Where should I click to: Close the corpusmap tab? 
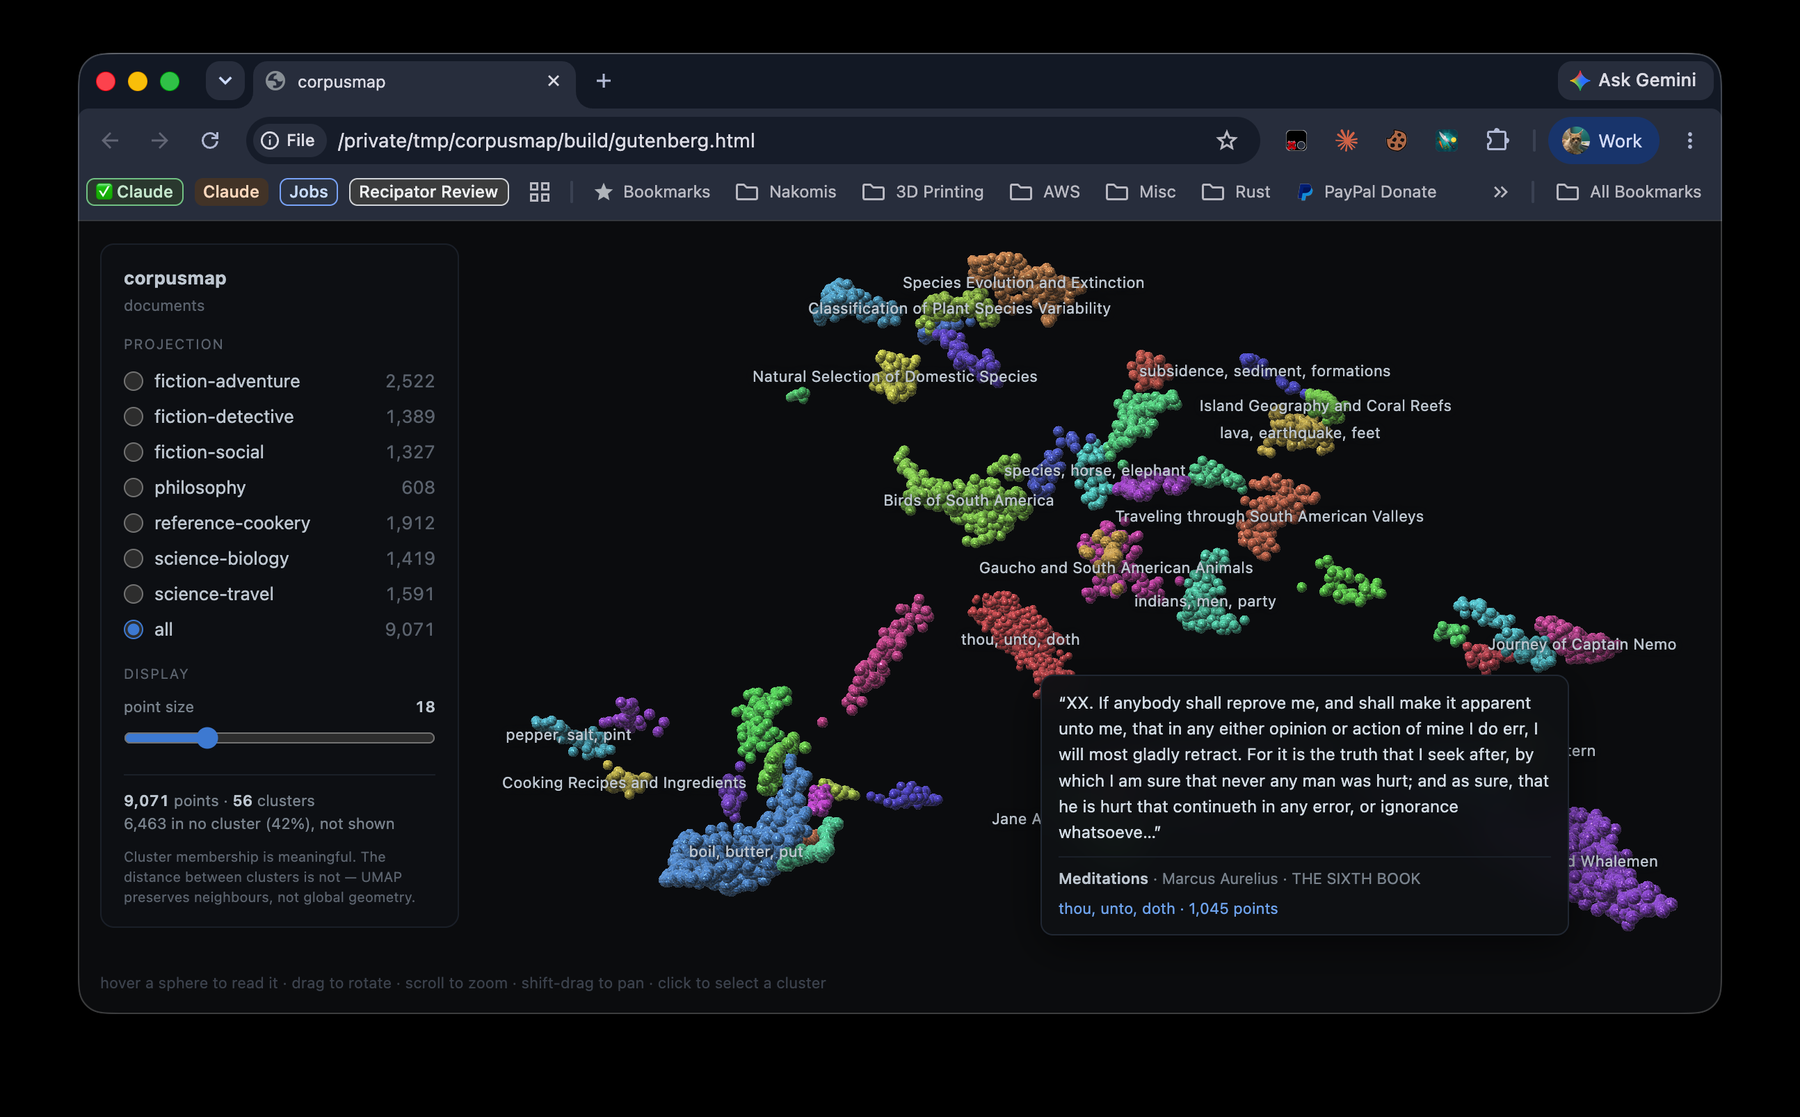554,81
